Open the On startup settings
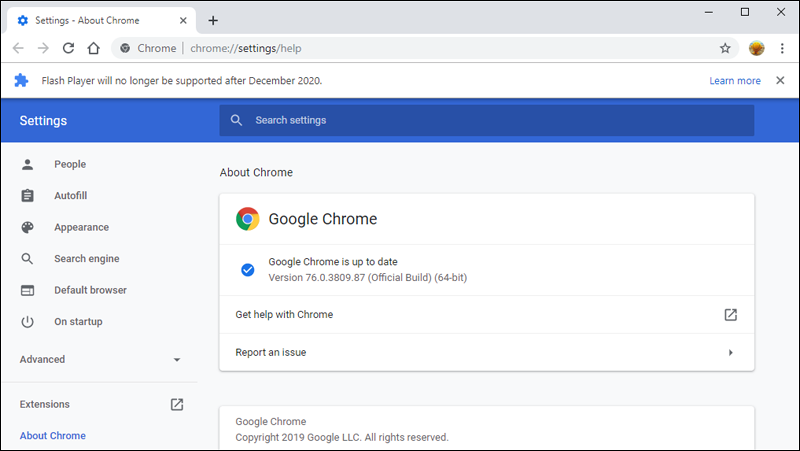This screenshot has width=800, height=451. click(x=78, y=322)
